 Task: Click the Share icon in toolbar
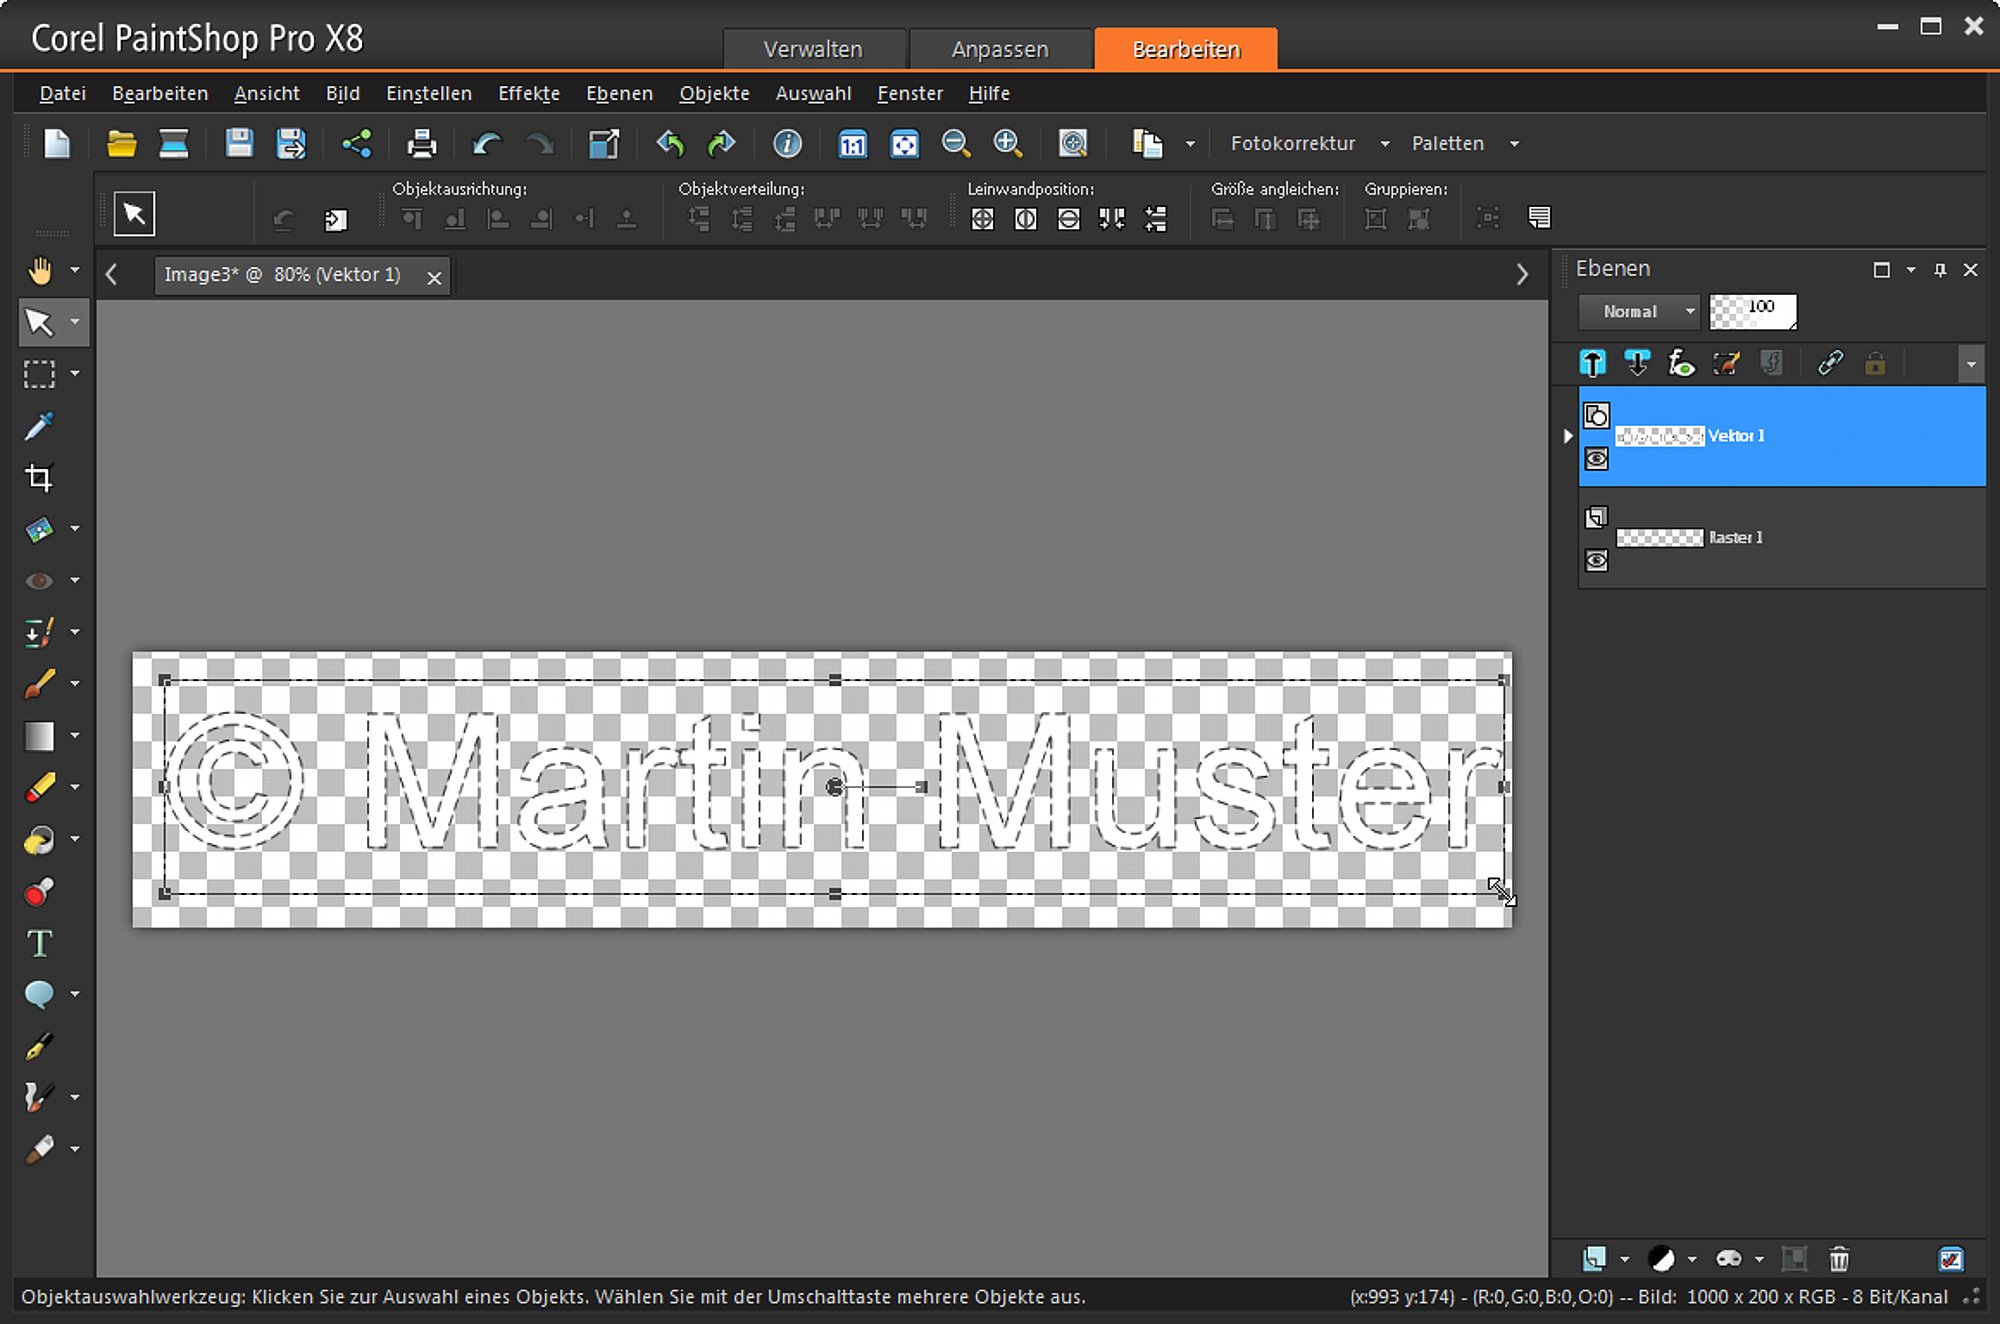click(x=357, y=144)
